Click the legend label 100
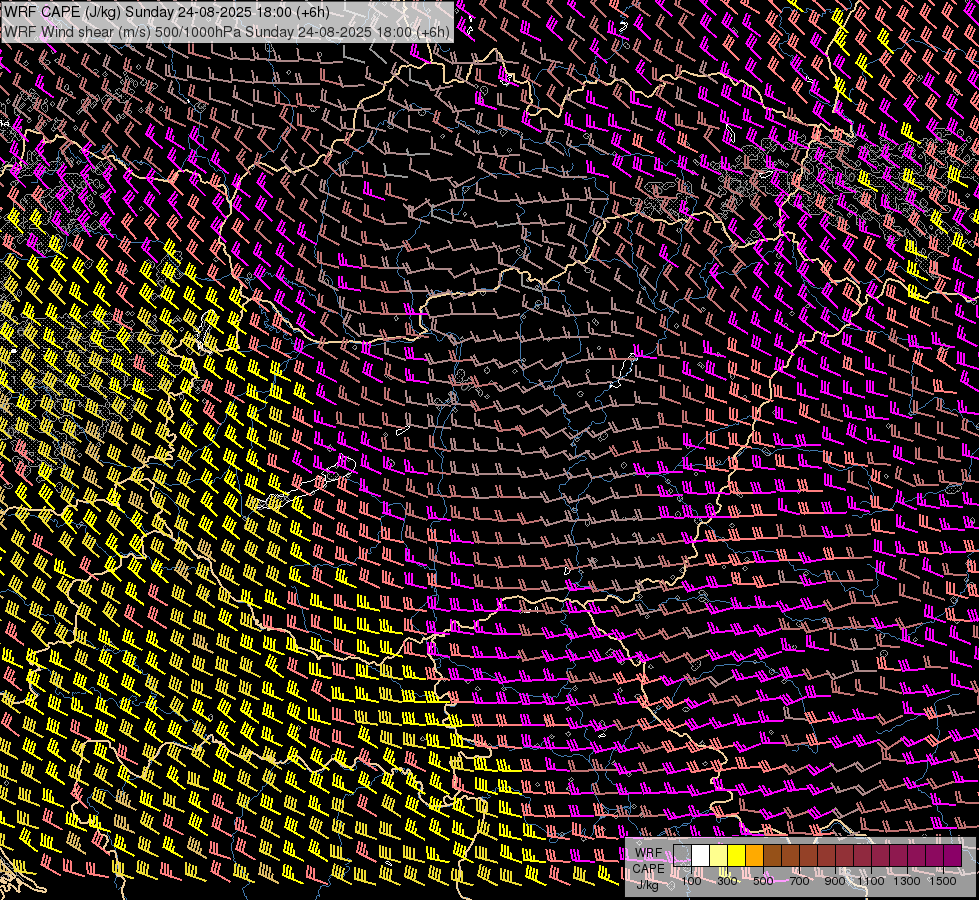Image resolution: width=979 pixels, height=900 pixels. tap(691, 881)
